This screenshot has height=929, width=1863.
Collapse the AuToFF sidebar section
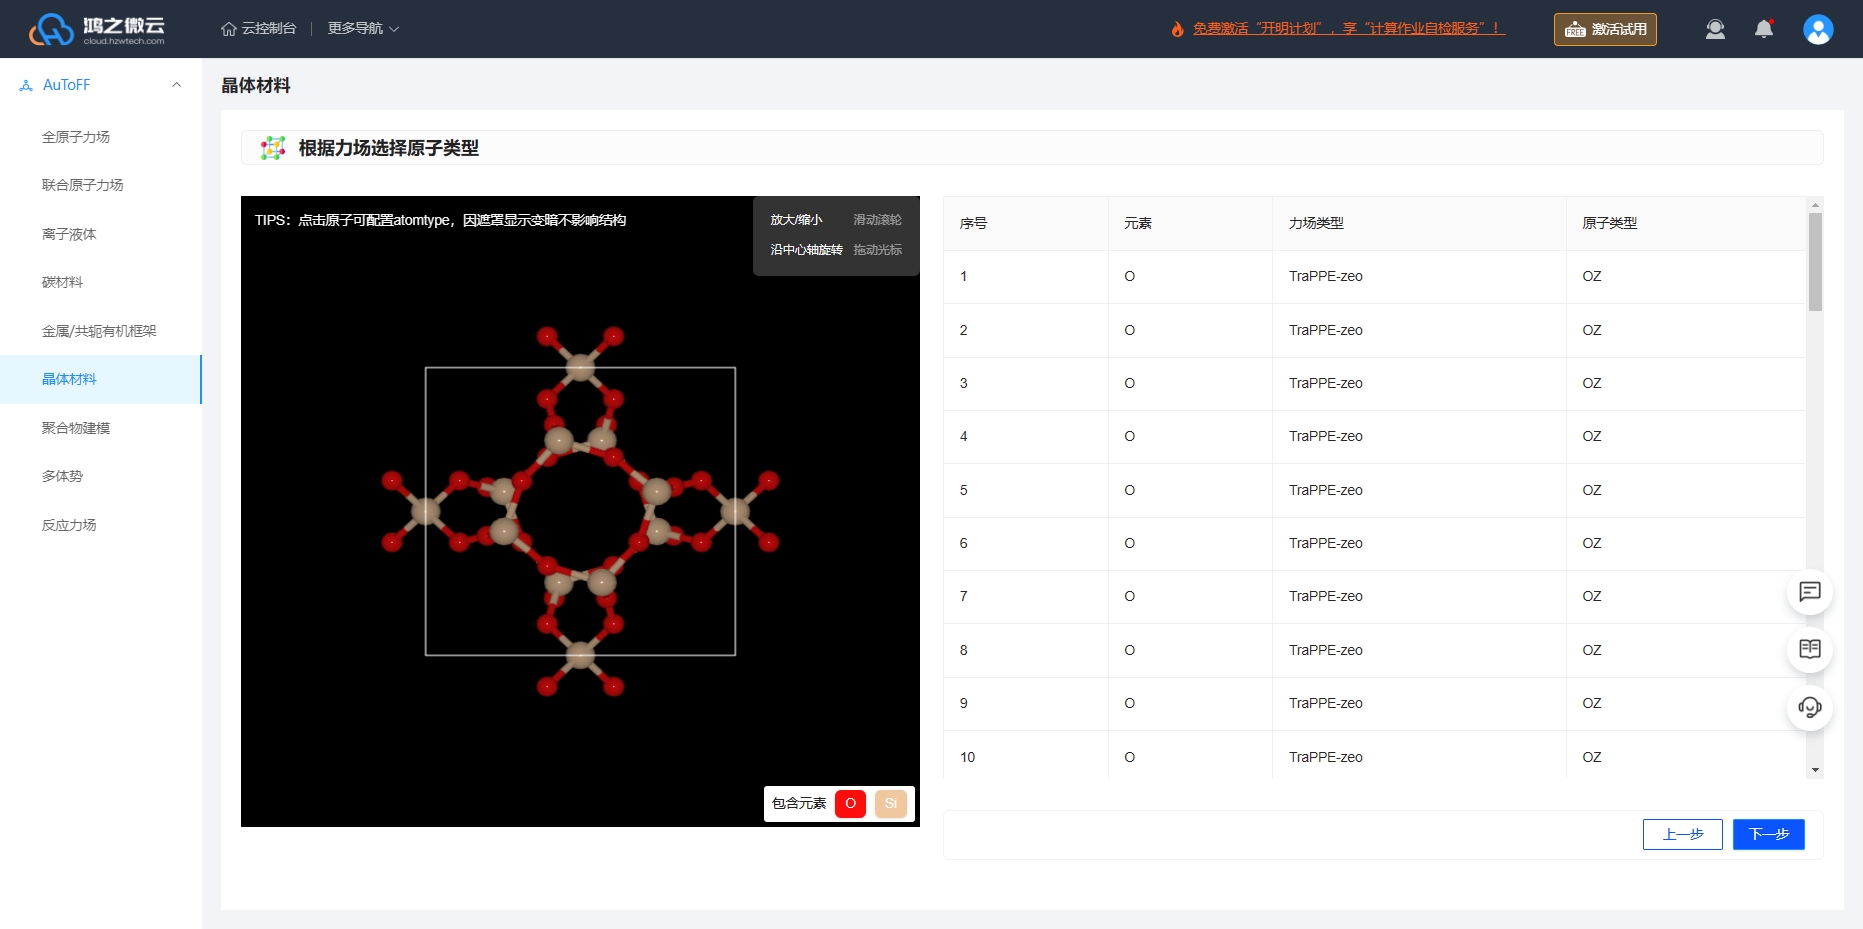tap(176, 85)
